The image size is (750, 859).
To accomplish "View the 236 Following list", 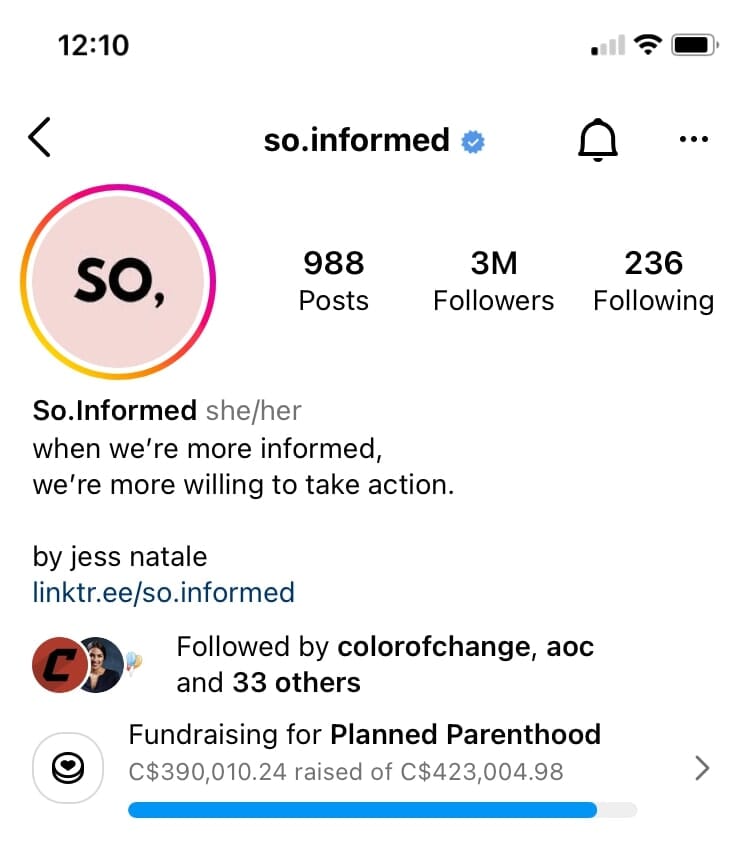I will (x=654, y=280).
